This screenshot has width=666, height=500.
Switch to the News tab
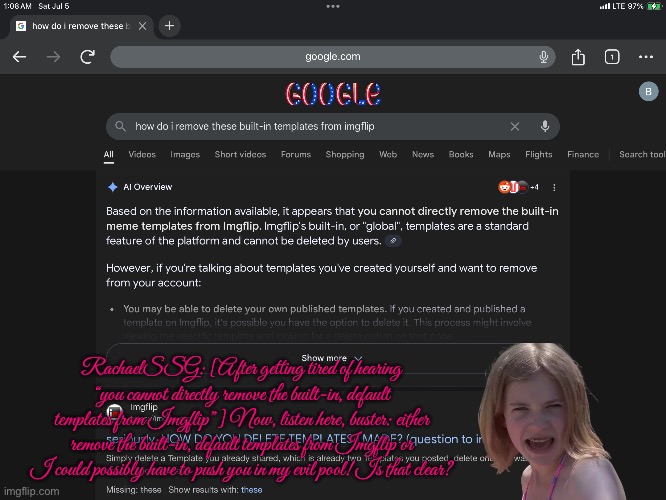pyautogui.click(x=423, y=155)
